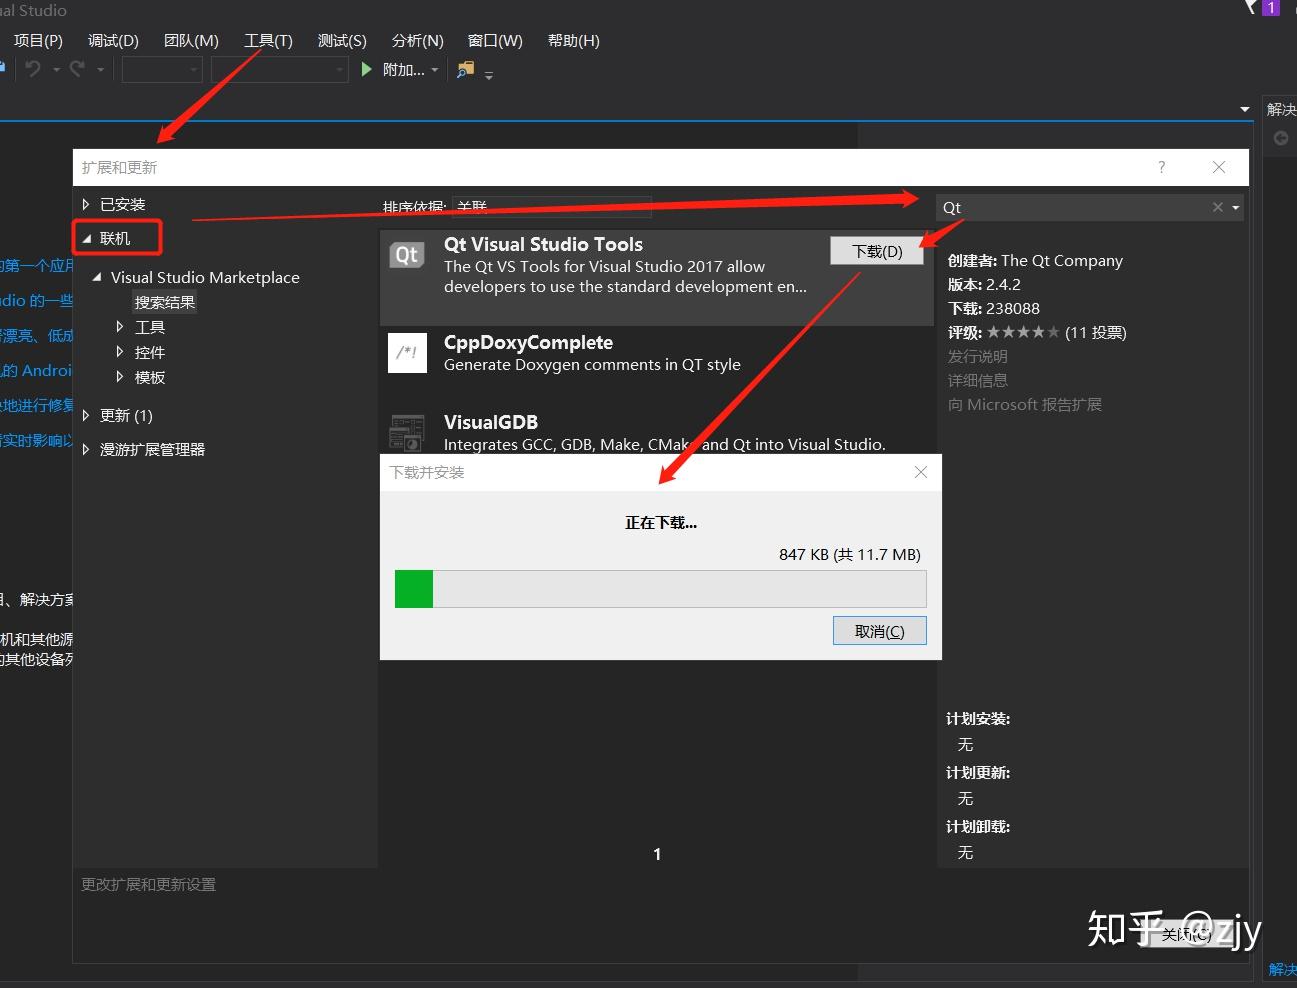Open the search box dropdown arrow
This screenshot has width=1297, height=988.
pyautogui.click(x=1236, y=208)
